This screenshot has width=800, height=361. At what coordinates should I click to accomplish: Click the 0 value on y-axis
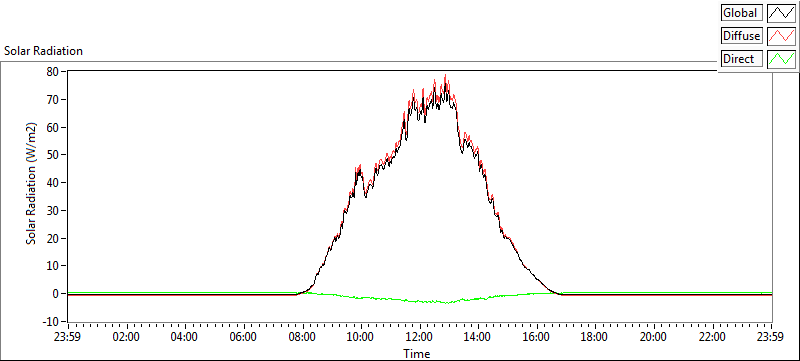(x=55, y=294)
